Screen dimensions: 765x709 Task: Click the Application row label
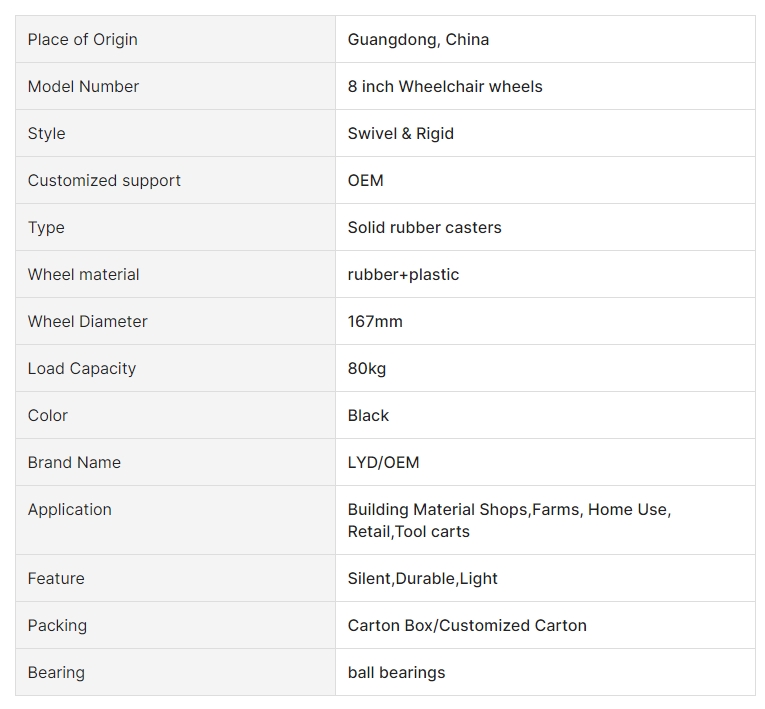point(70,510)
